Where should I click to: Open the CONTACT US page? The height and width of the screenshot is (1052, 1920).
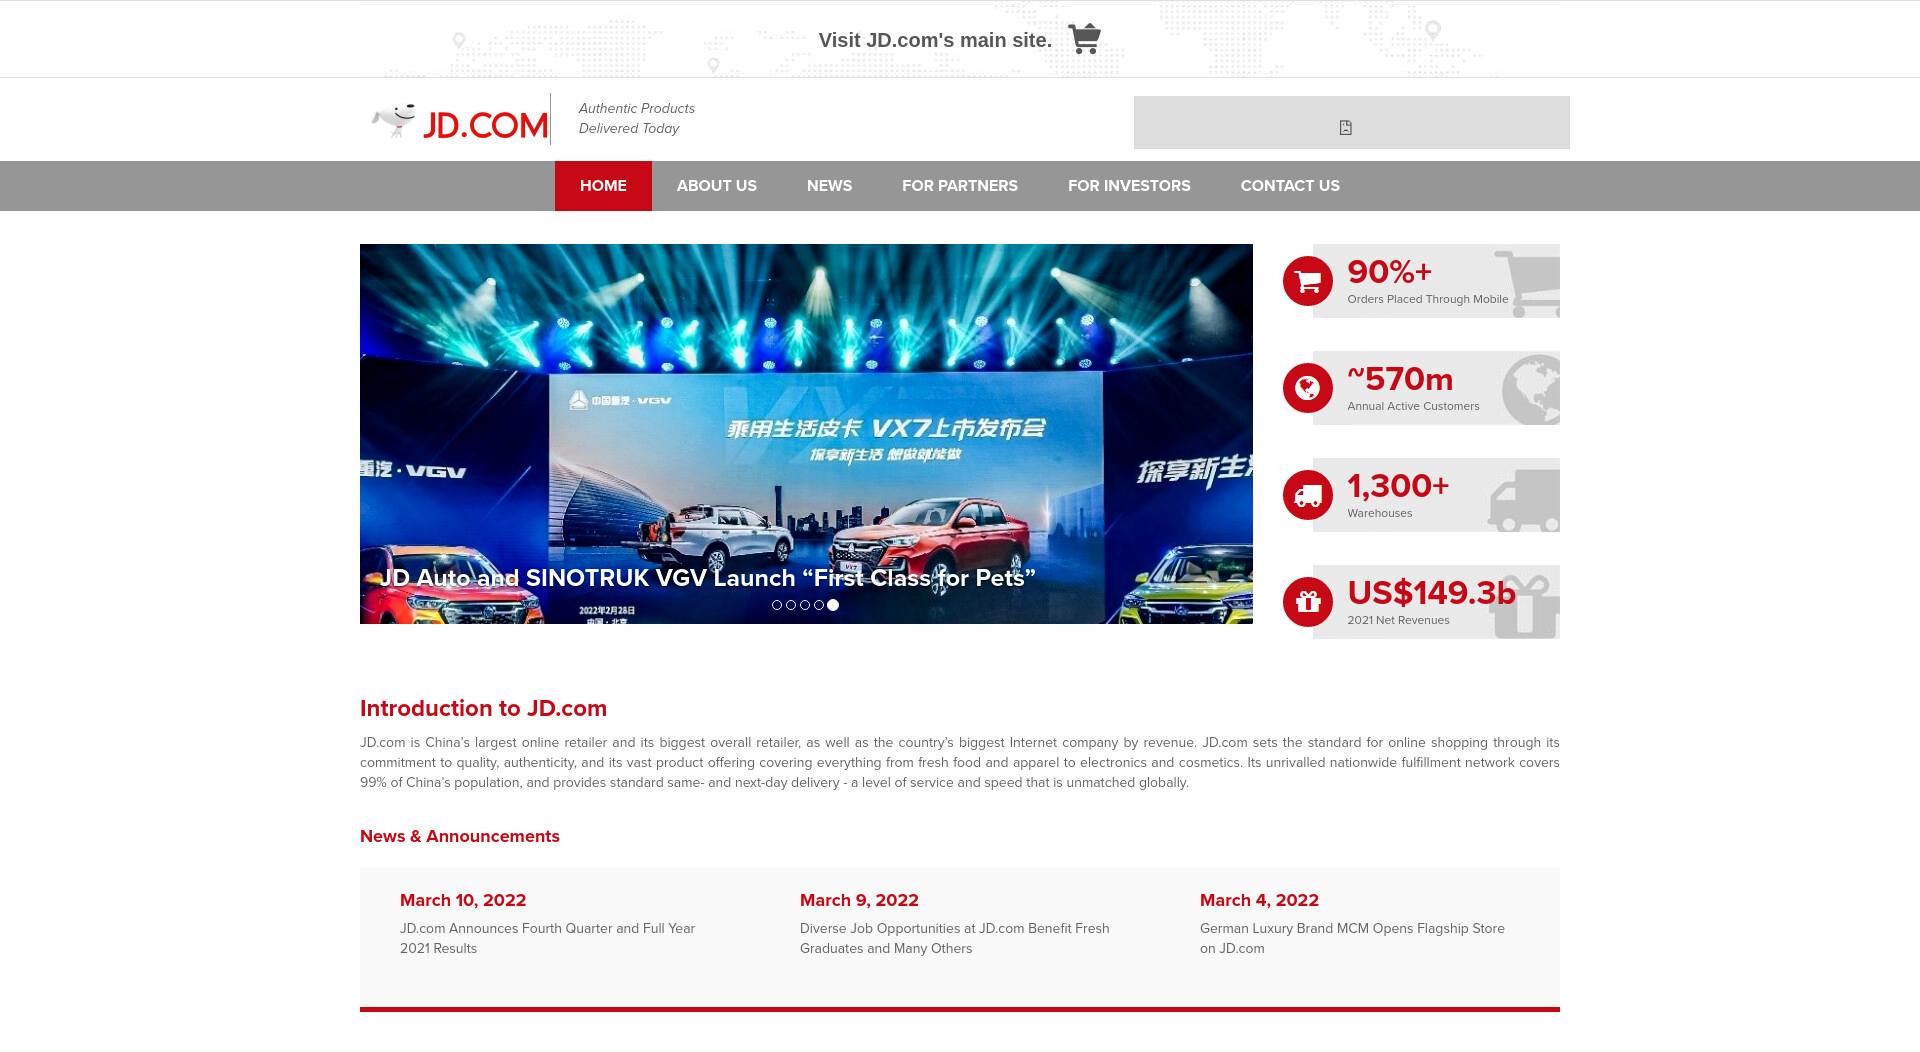[x=1290, y=186]
